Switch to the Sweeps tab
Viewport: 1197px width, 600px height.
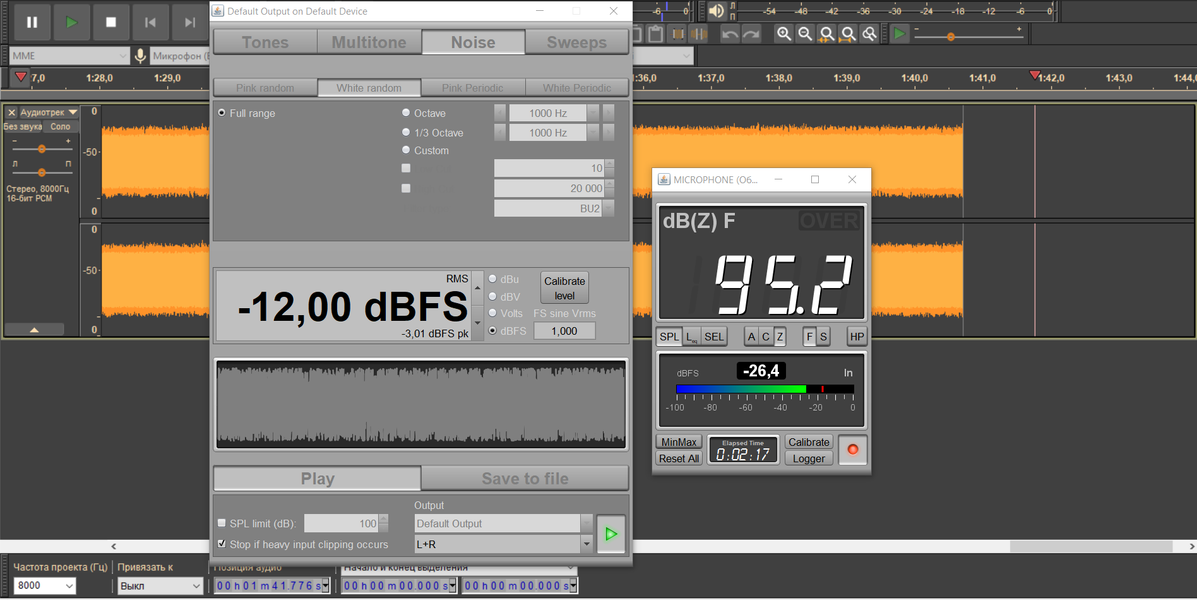[x=576, y=43]
